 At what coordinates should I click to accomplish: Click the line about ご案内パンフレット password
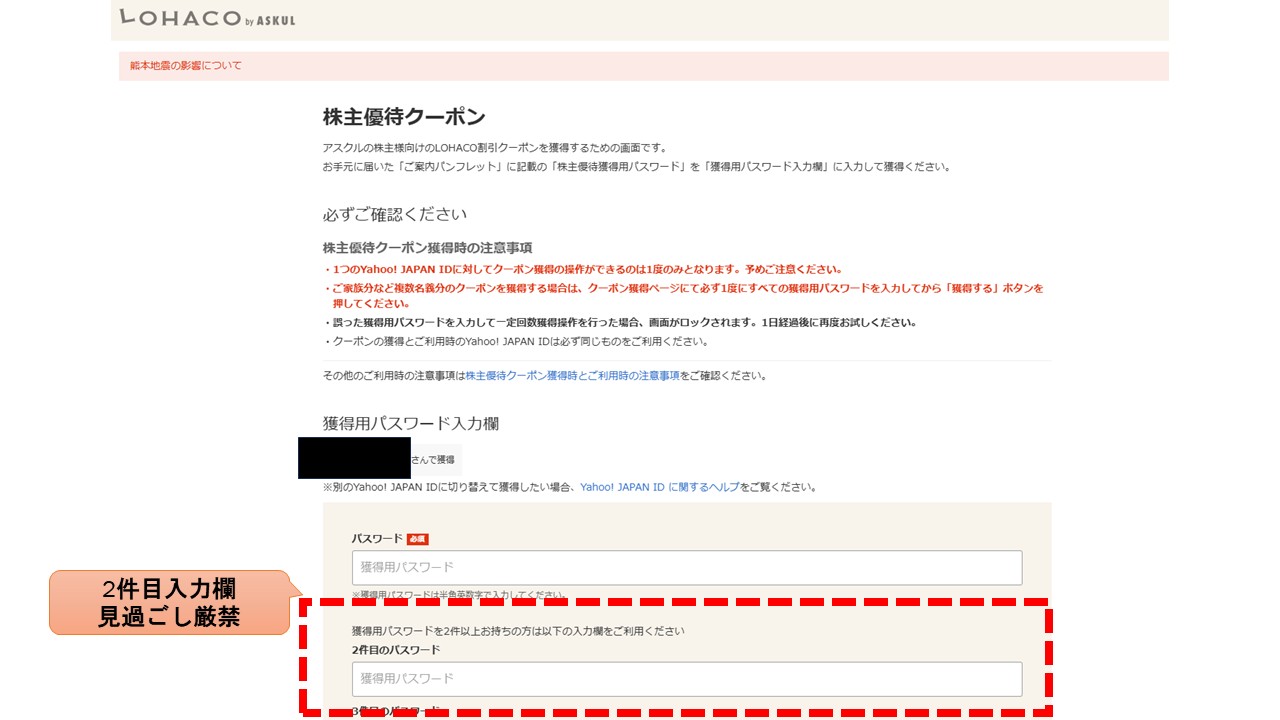636,167
